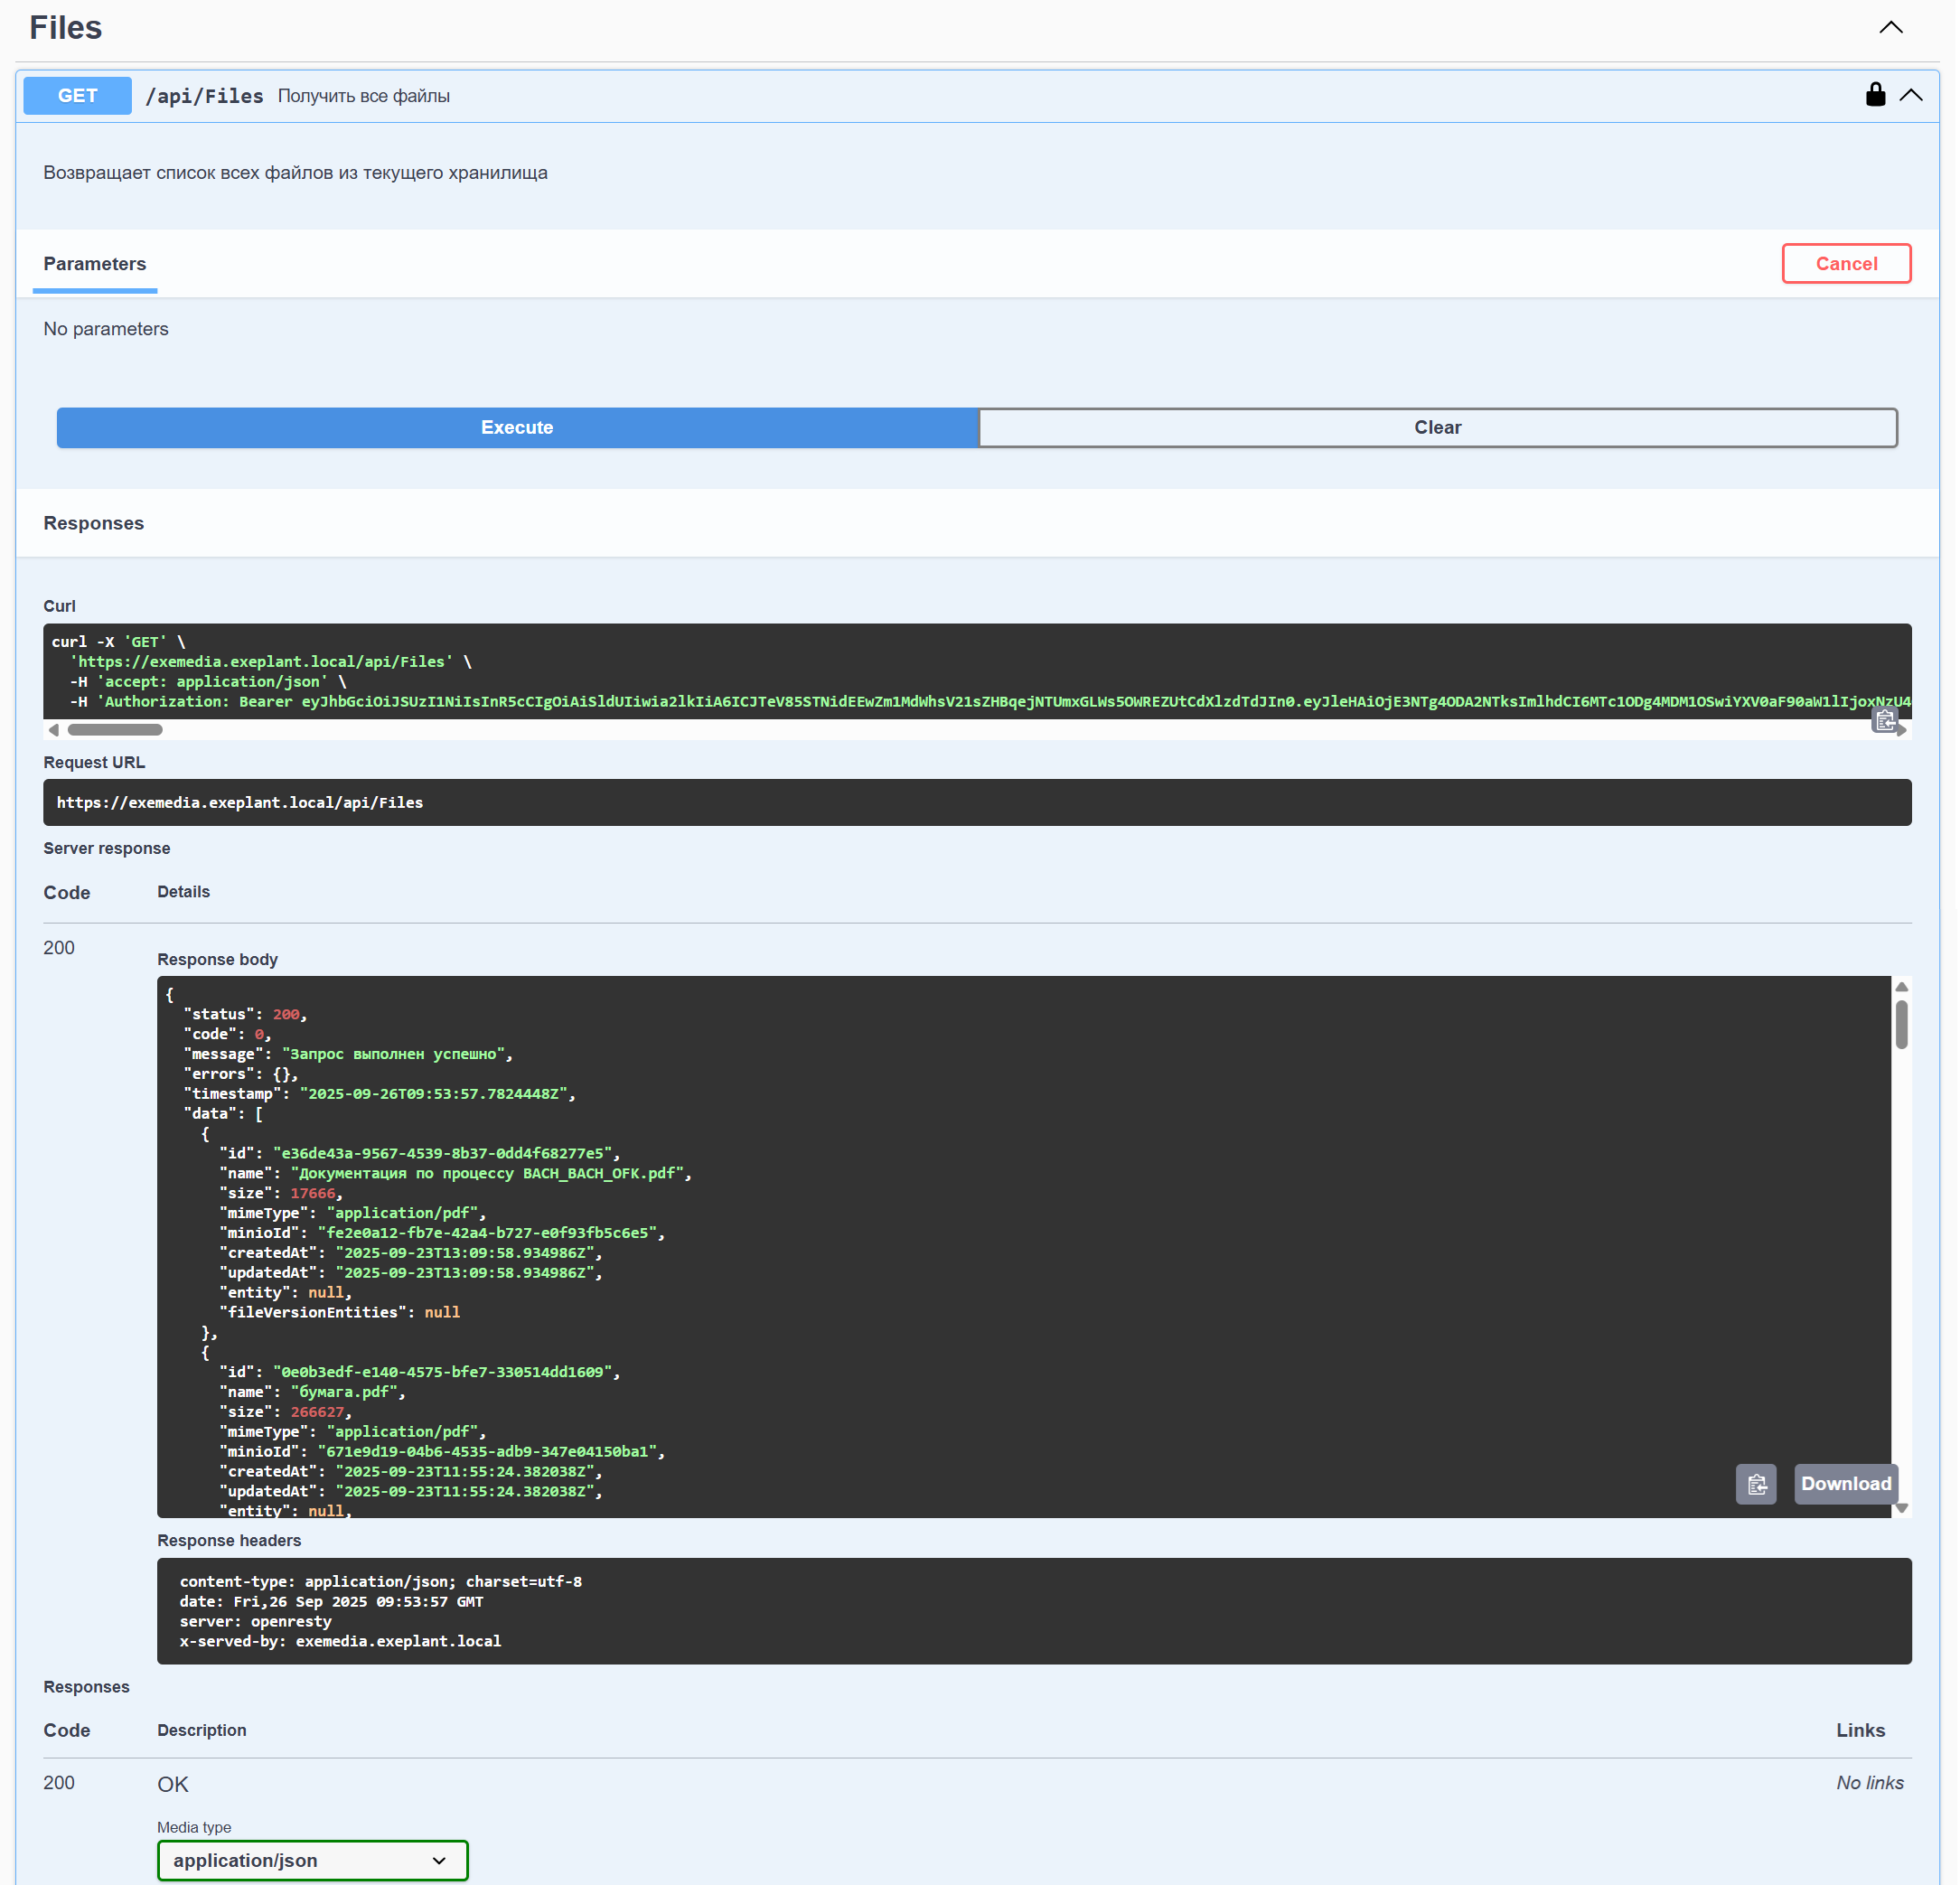The image size is (1960, 1885).
Task: Click the response body vertical scrollbar thumb
Action: (x=1901, y=1025)
